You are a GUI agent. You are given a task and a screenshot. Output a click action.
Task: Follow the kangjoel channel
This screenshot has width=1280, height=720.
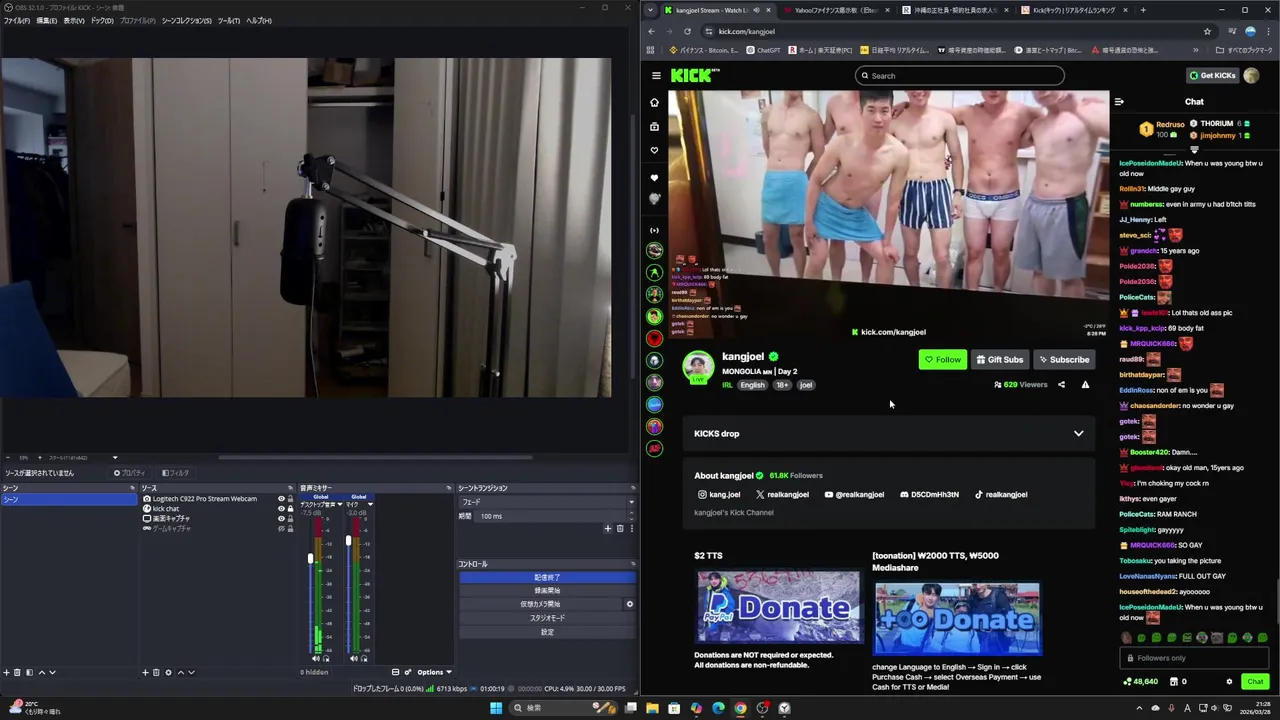click(943, 360)
